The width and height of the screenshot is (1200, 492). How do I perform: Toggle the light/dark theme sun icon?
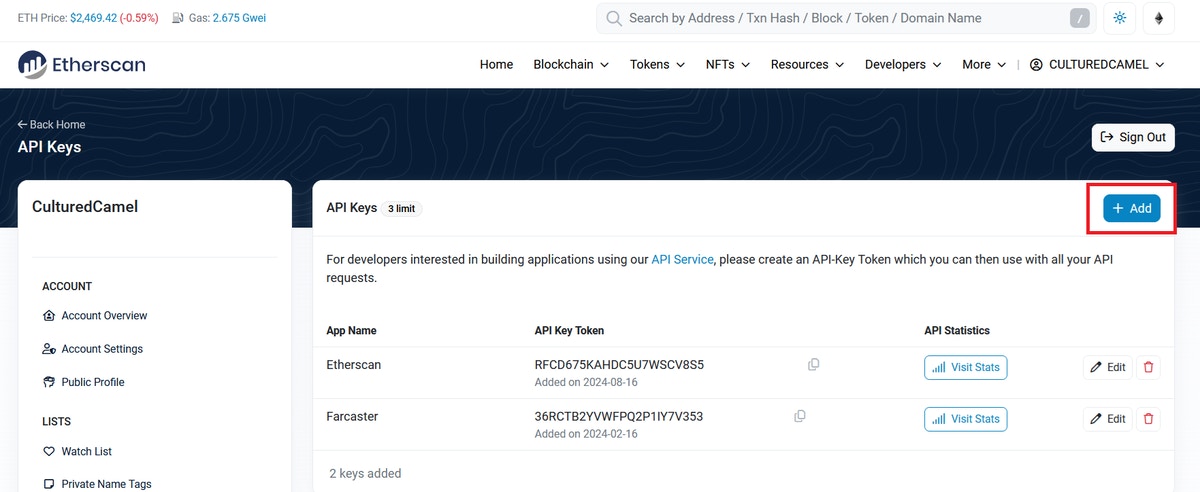coord(1119,18)
